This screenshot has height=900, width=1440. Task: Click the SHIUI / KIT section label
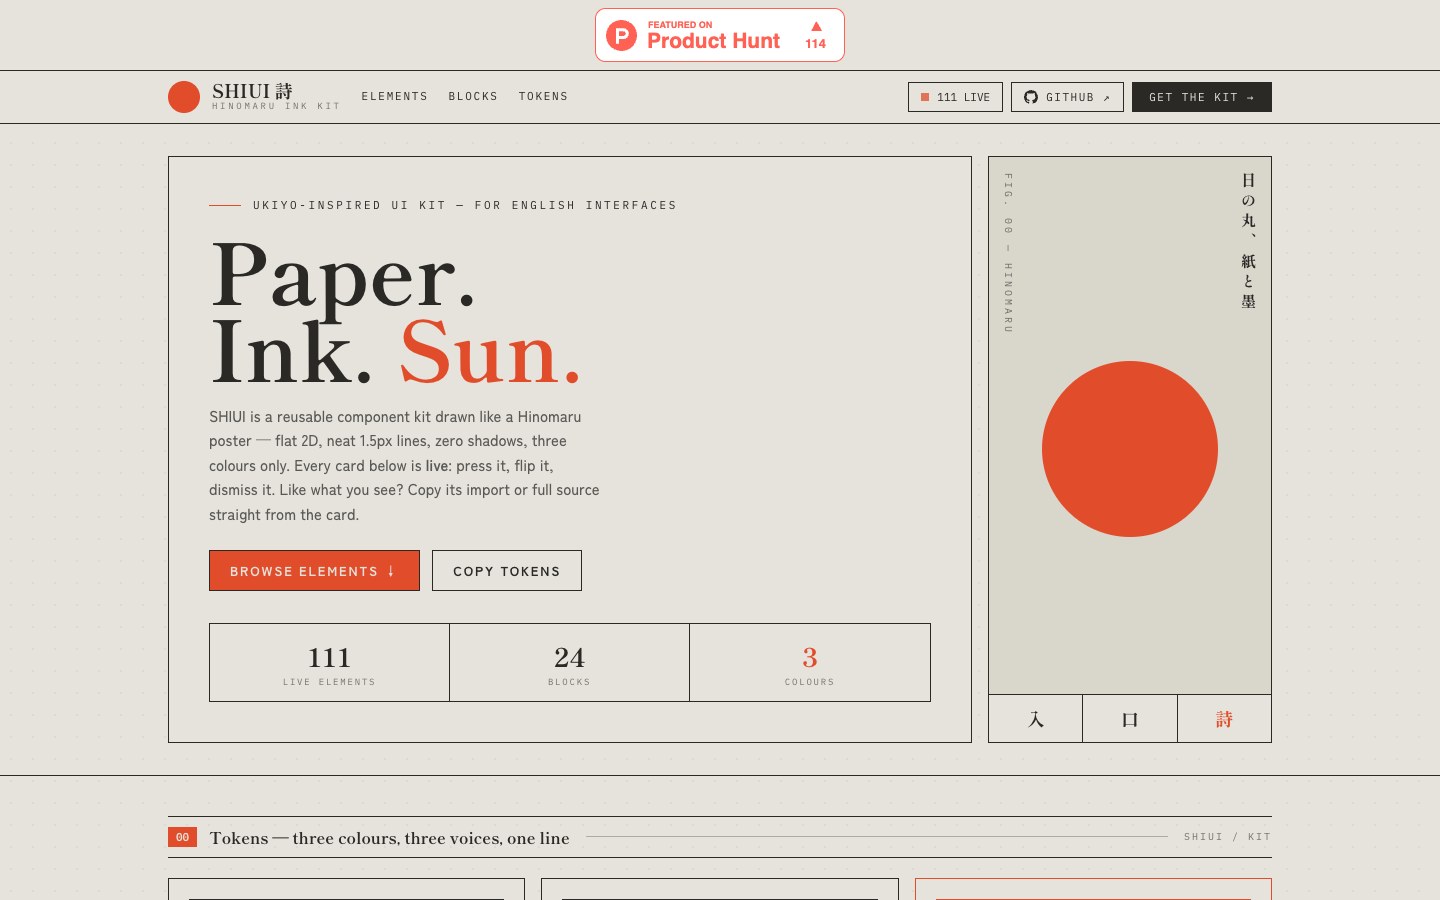pyautogui.click(x=1227, y=837)
